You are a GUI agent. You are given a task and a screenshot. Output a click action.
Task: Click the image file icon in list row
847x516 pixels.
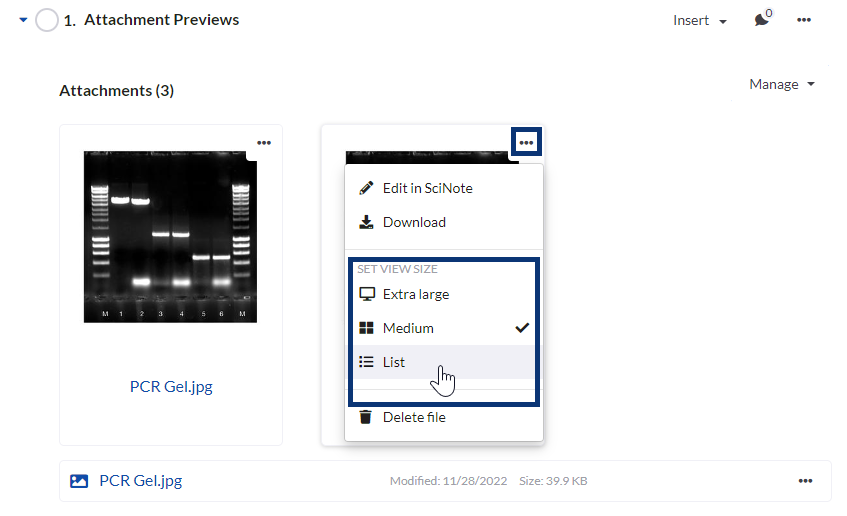[79, 481]
